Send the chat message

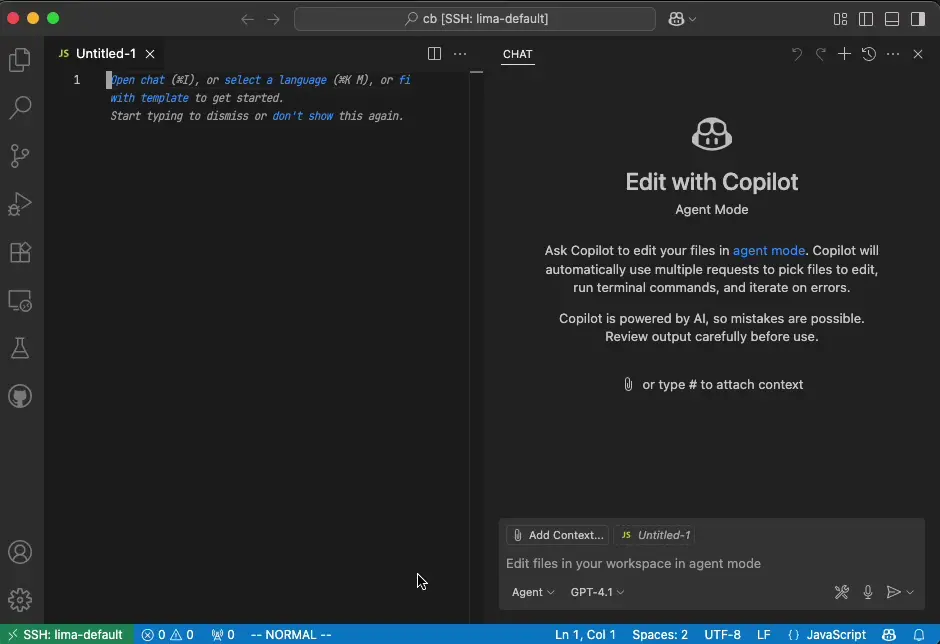(893, 592)
